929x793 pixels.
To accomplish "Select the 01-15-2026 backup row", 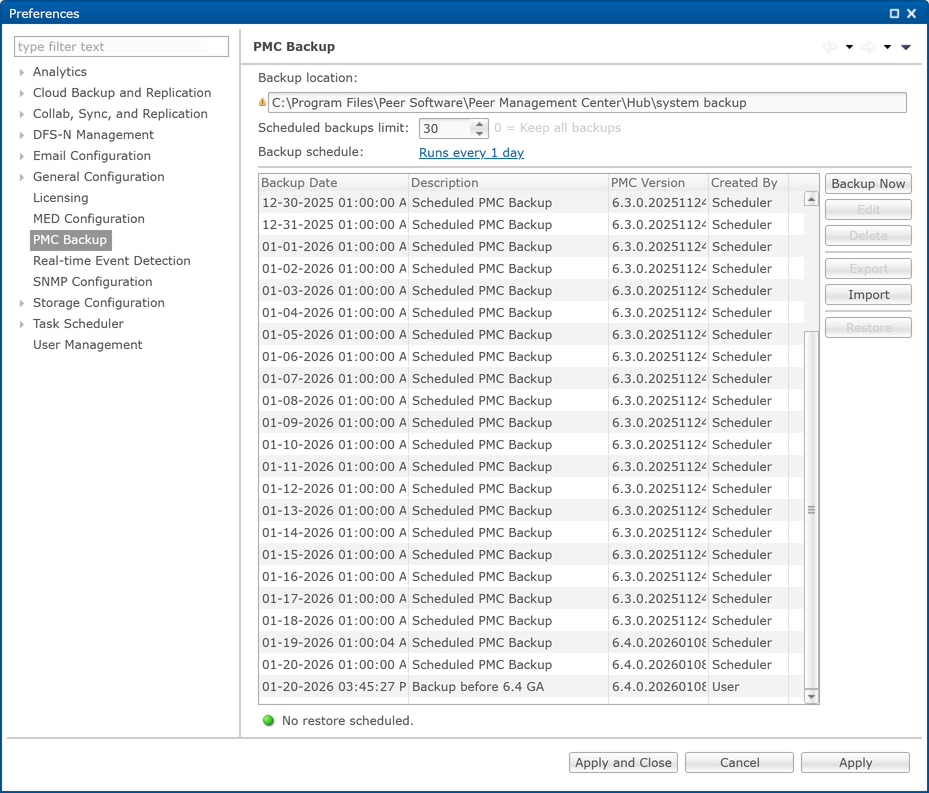I will (x=531, y=555).
